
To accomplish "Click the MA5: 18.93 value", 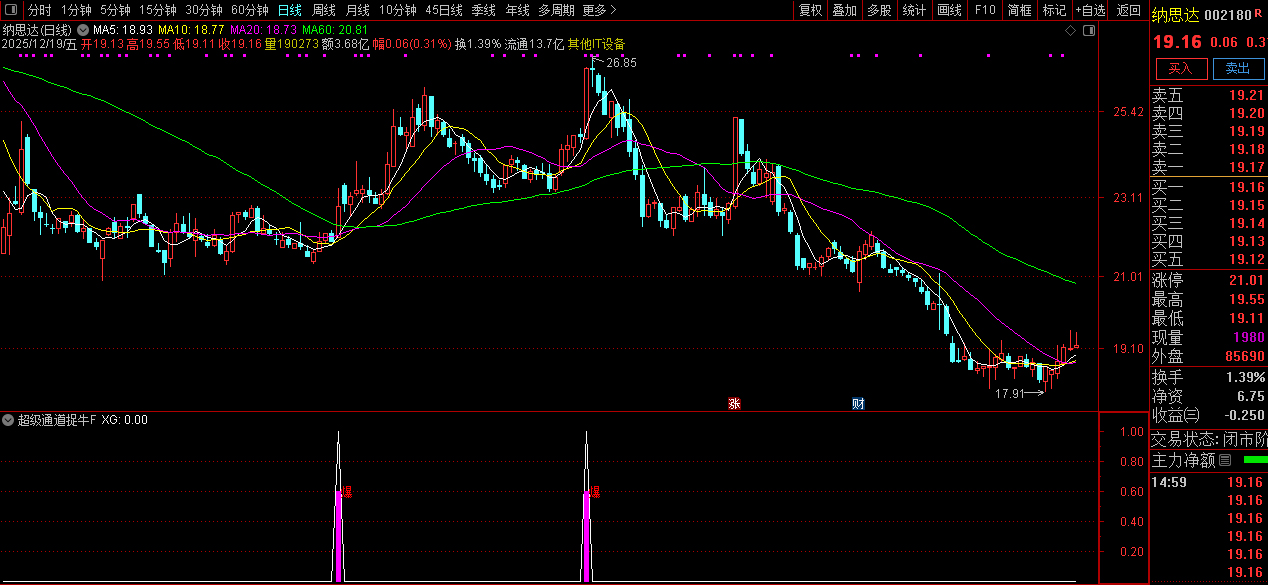I will point(124,31).
